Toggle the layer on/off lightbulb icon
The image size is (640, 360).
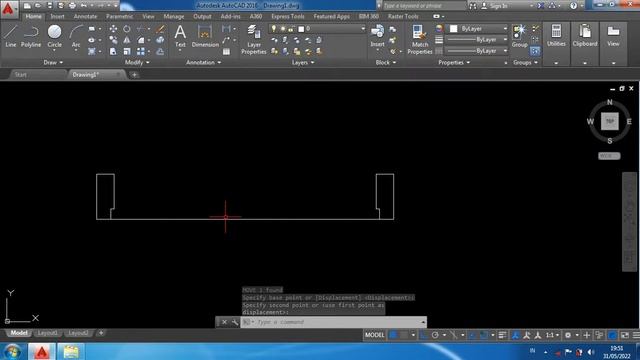pos(274,29)
